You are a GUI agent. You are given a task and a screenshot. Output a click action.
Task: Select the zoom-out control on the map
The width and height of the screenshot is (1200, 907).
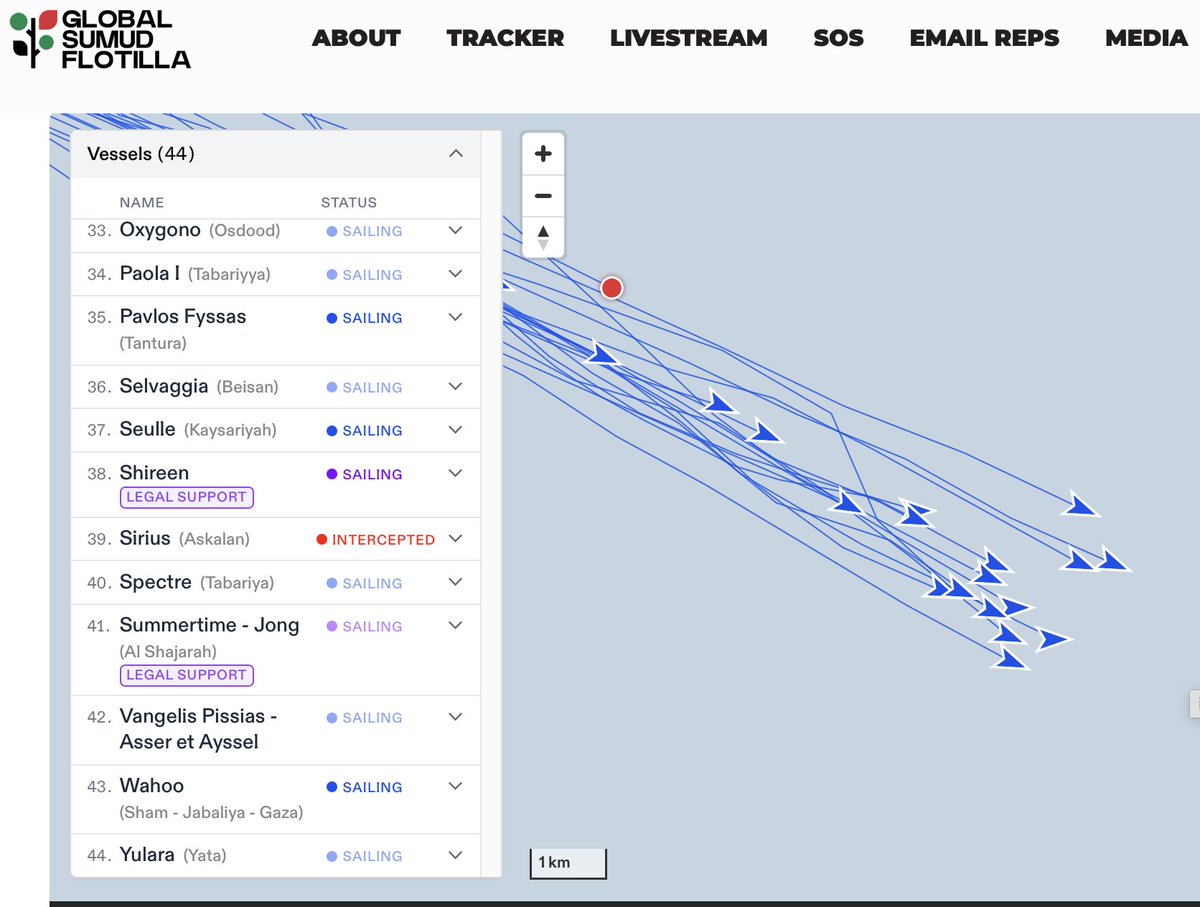[543, 195]
